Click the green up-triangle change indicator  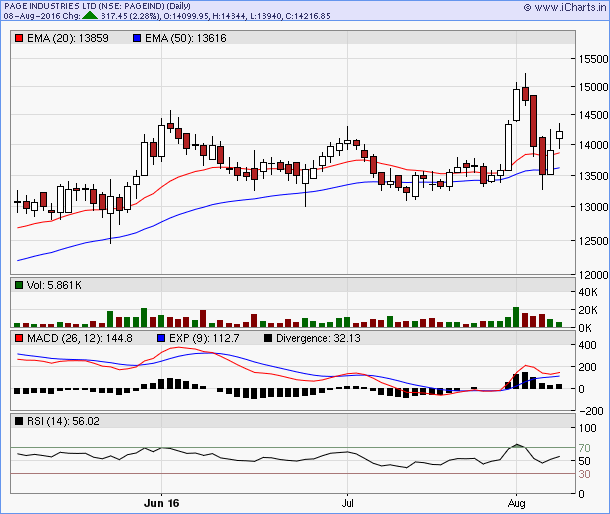(x=90, y=16)
